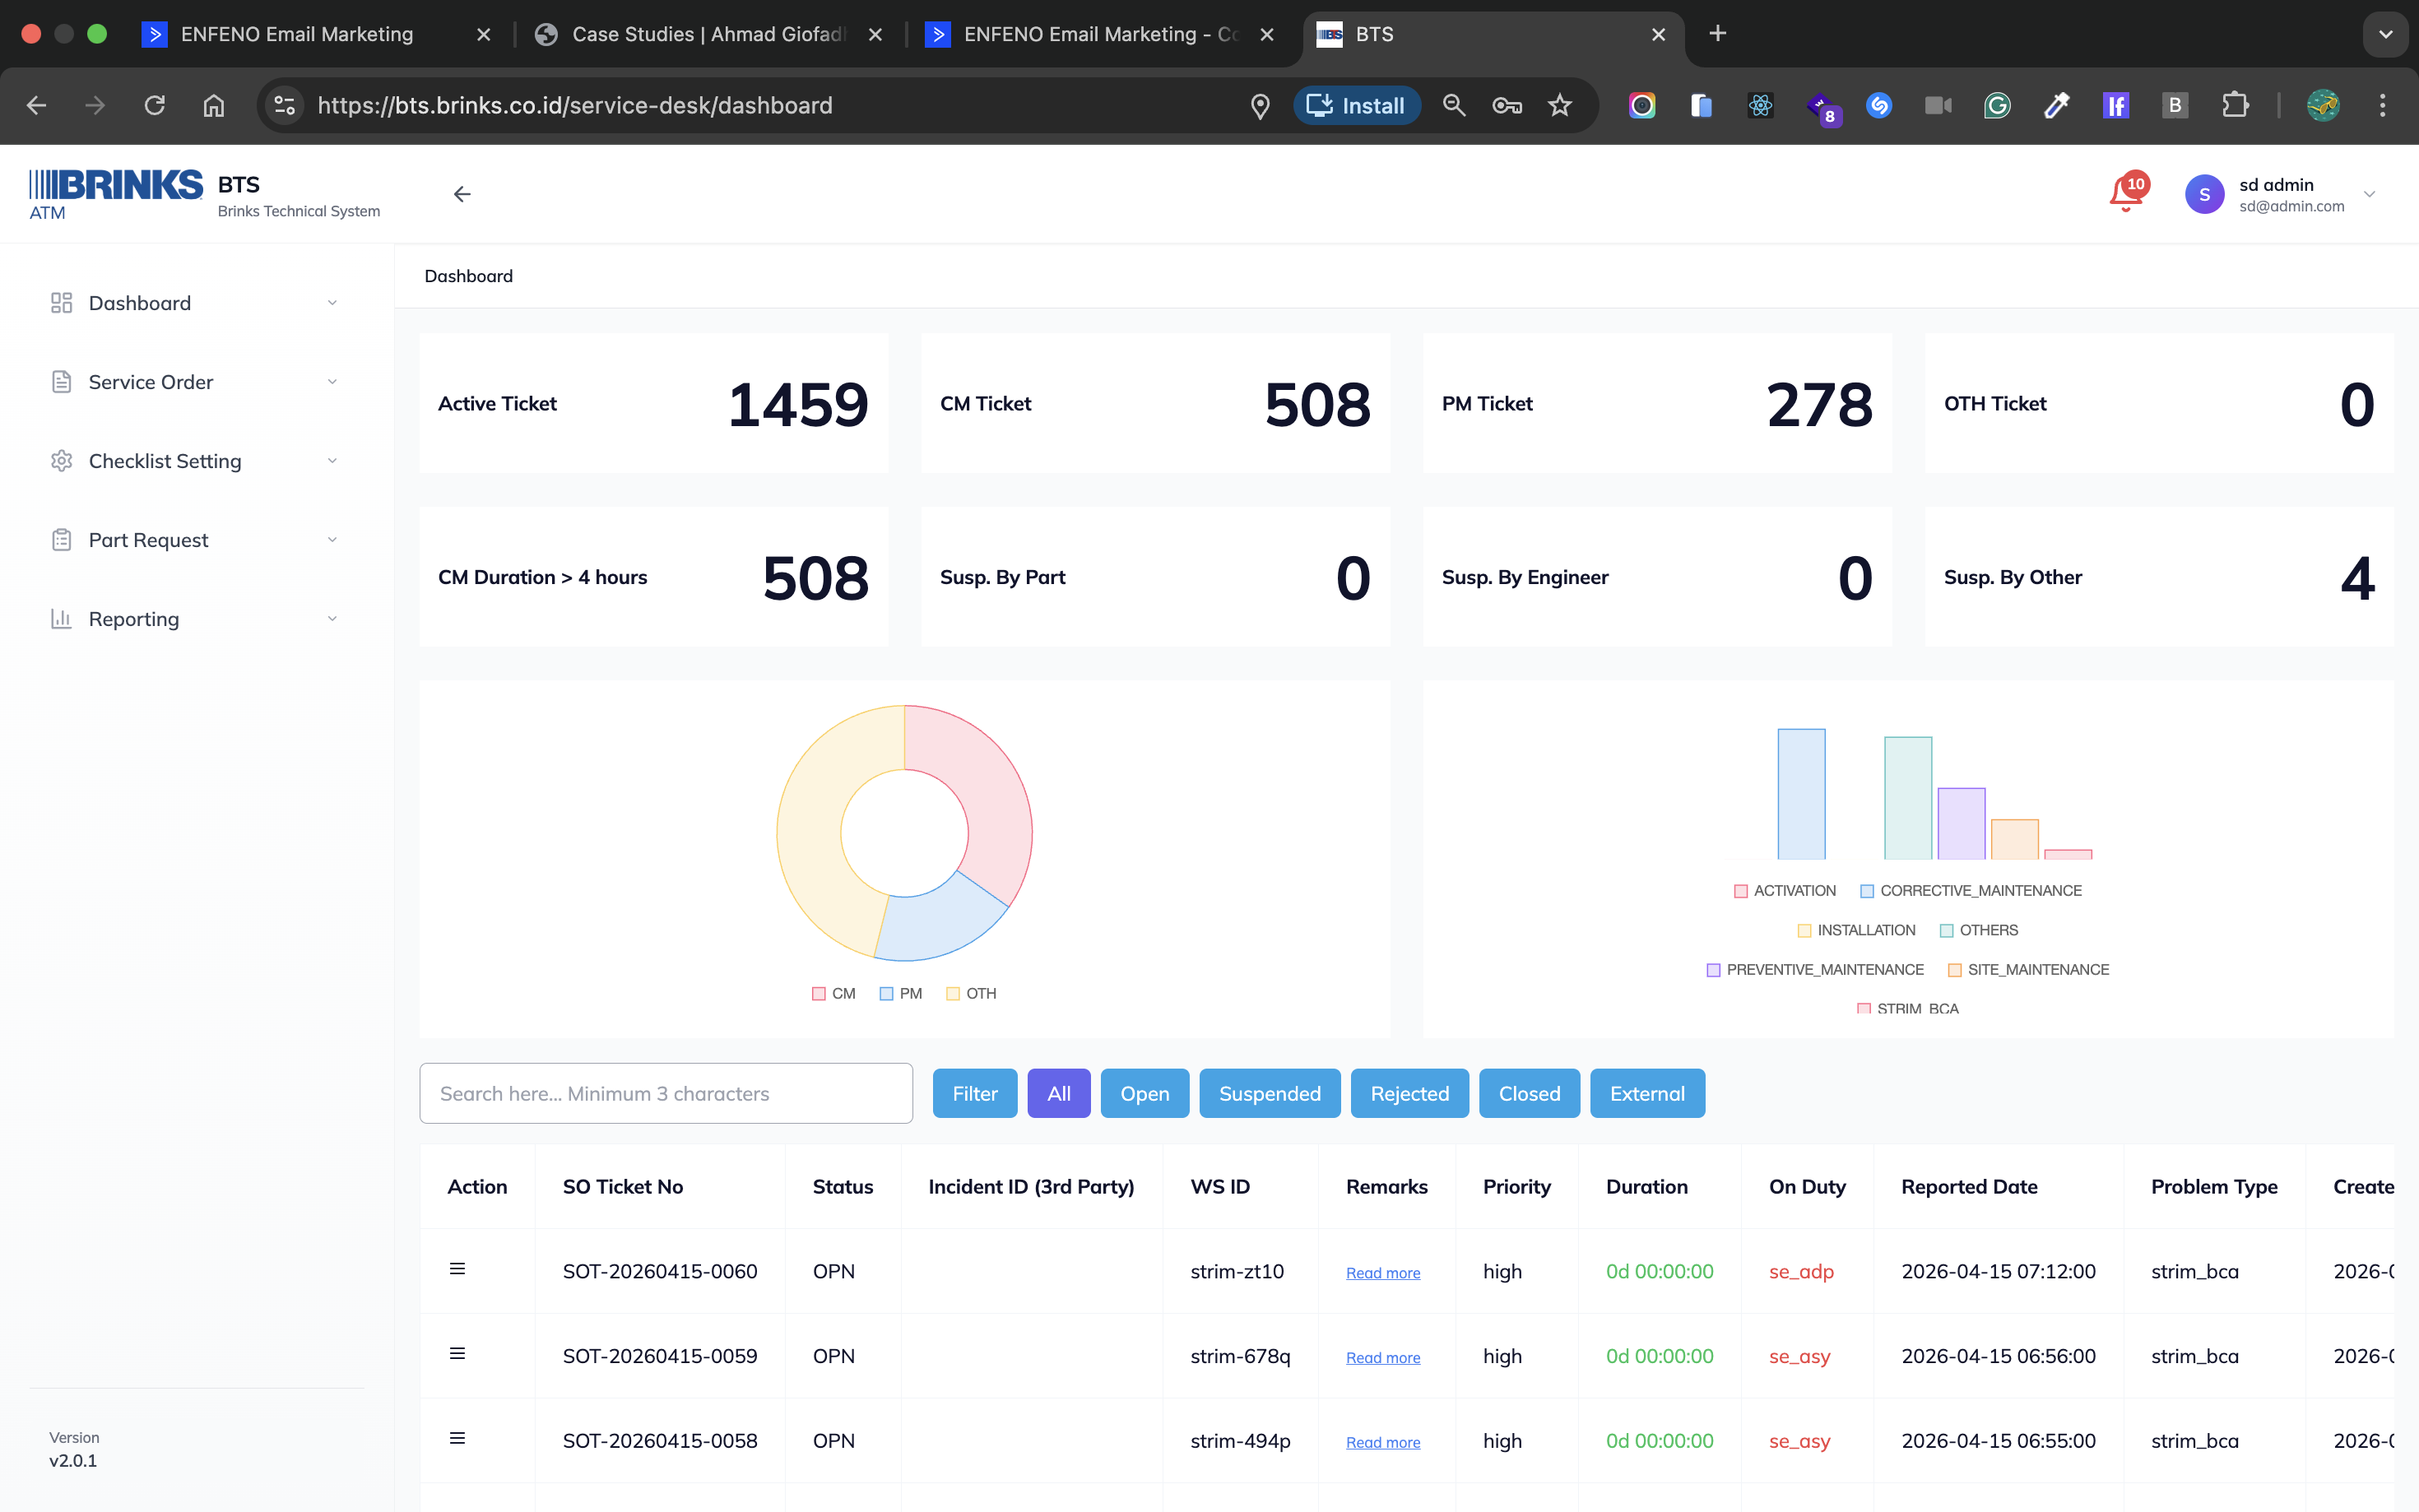Open Read more link for strim-zt10
Viewport: 2419px width, 1512px height.
coord(1382,1273)
